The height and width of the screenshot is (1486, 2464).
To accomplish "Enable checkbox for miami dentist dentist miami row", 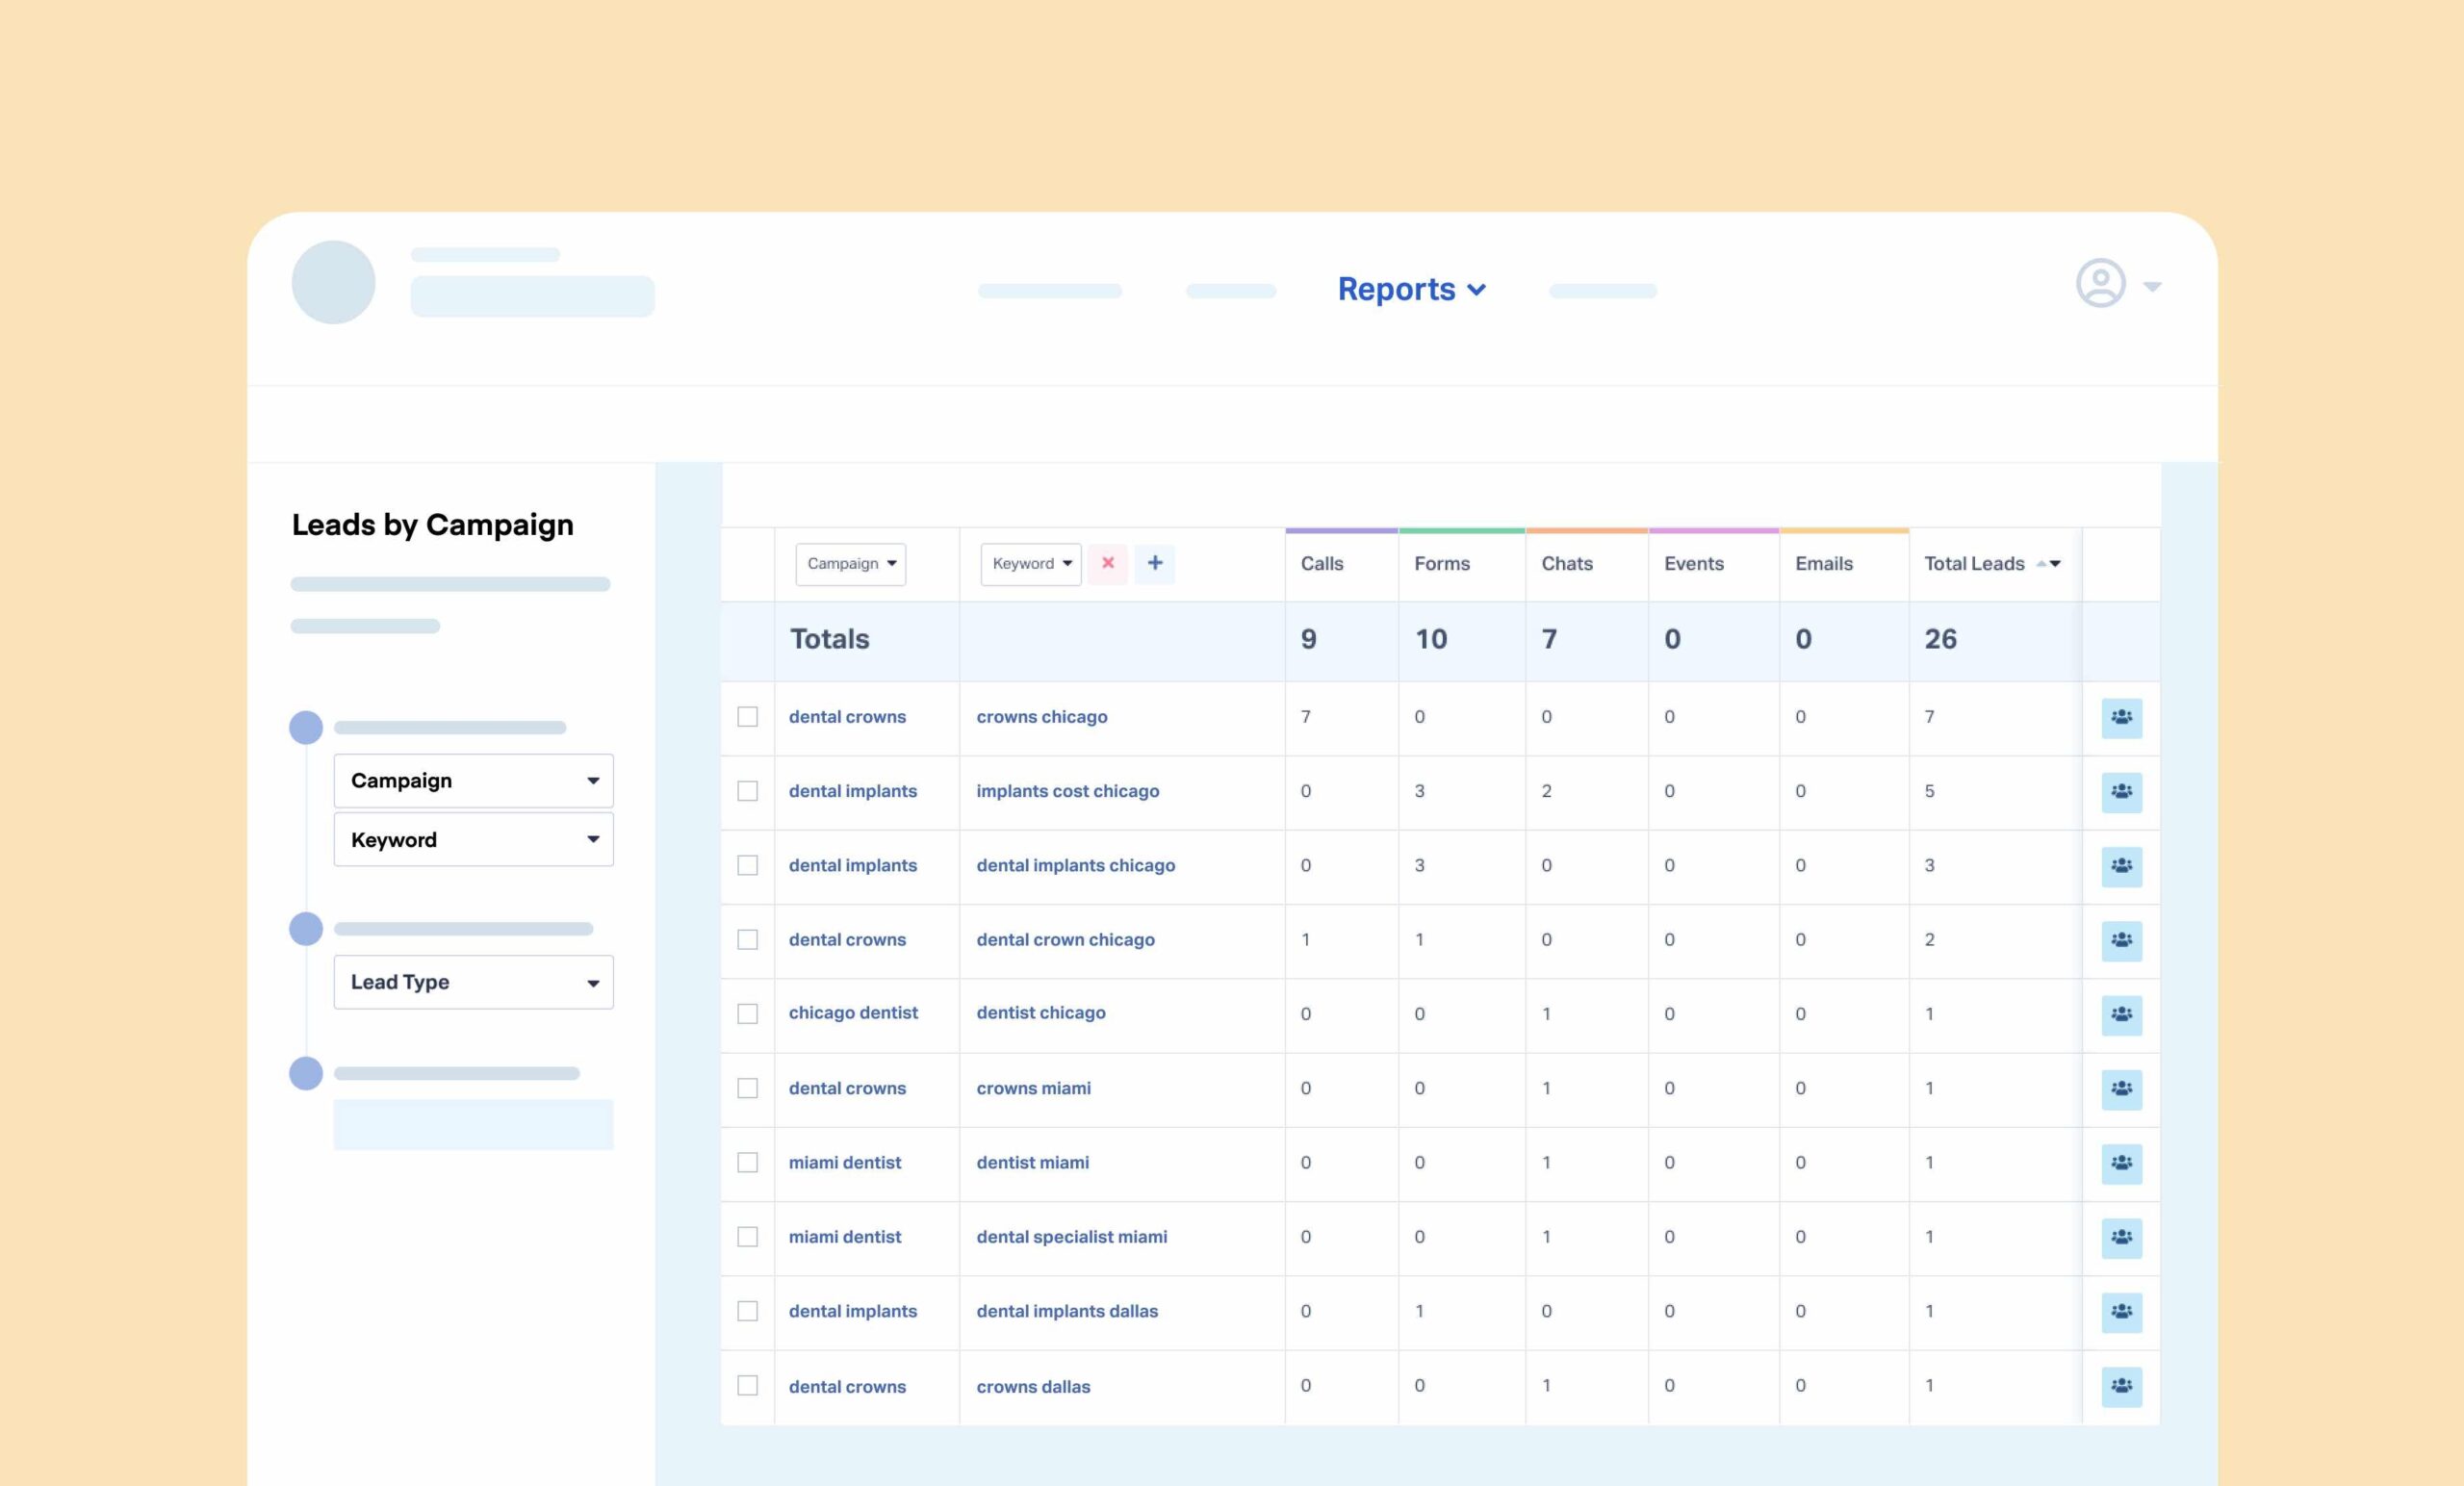I will coord(748,1162).
